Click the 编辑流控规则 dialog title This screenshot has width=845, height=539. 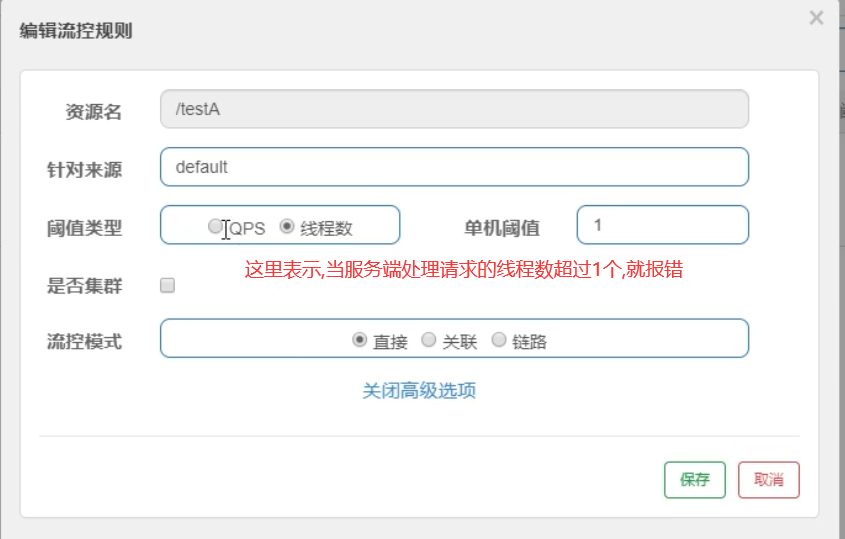click(x=76, y=30)
